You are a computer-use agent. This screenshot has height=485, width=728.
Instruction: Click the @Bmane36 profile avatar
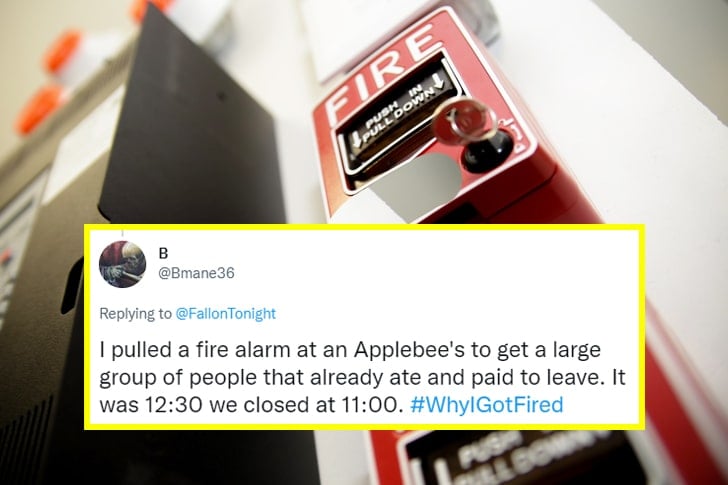click(123, 264)
